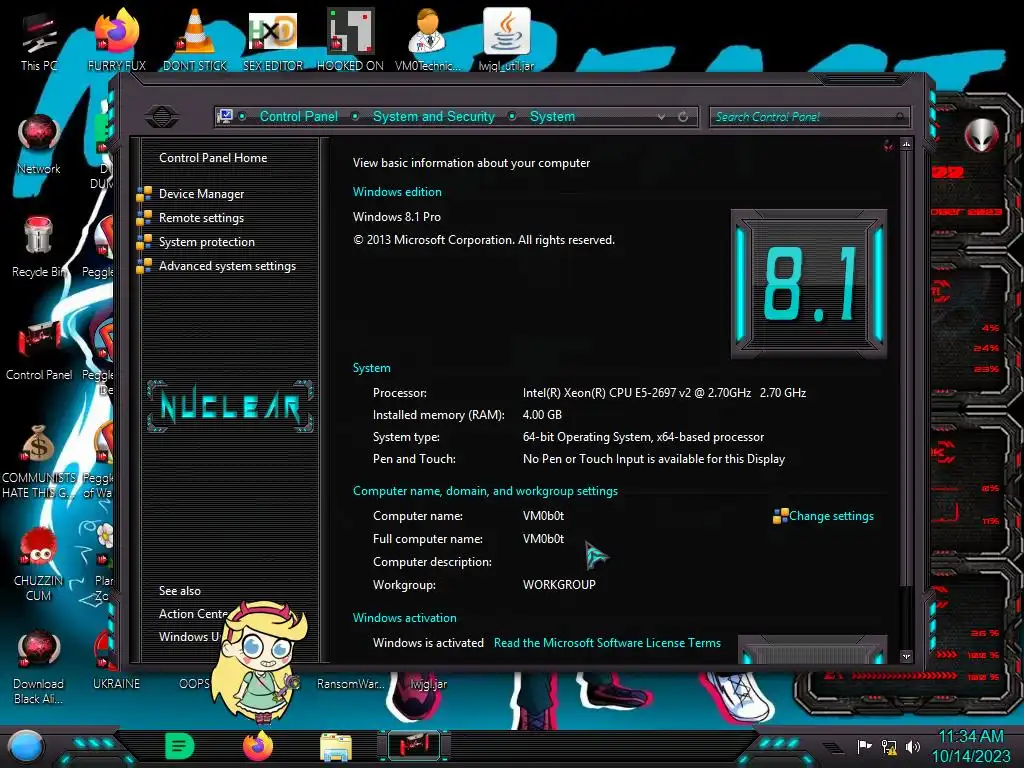Image resolution: width=1024 pixels, height=768 pixels.
Task: Click the volume speaker tray icon
Action: coord(912,746)
